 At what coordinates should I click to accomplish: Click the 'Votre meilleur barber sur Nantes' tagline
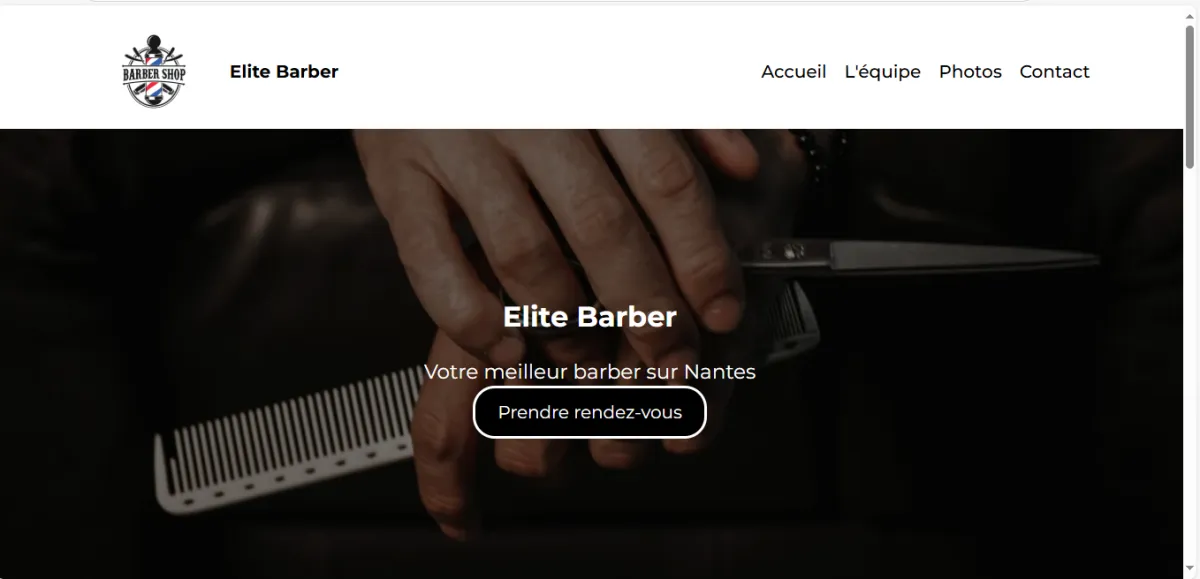pyautogui.click(x=590, y=372)
